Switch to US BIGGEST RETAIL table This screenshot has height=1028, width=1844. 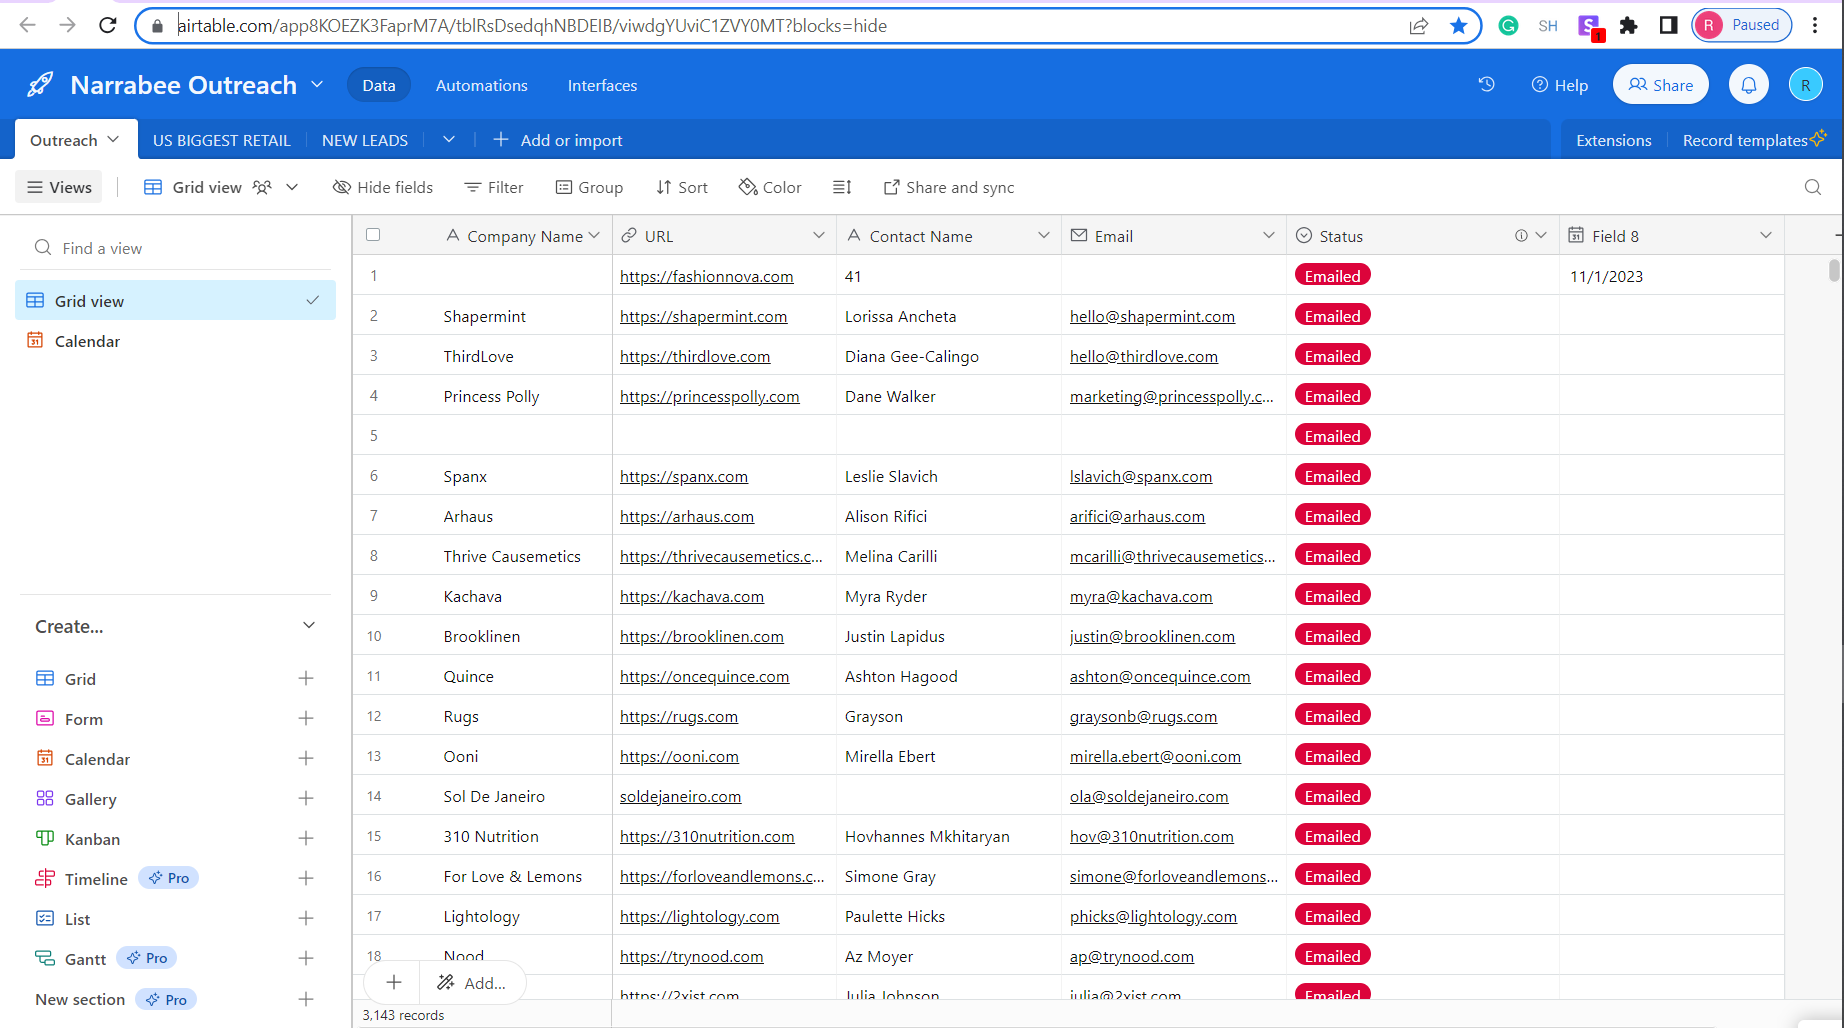point(222,140)
